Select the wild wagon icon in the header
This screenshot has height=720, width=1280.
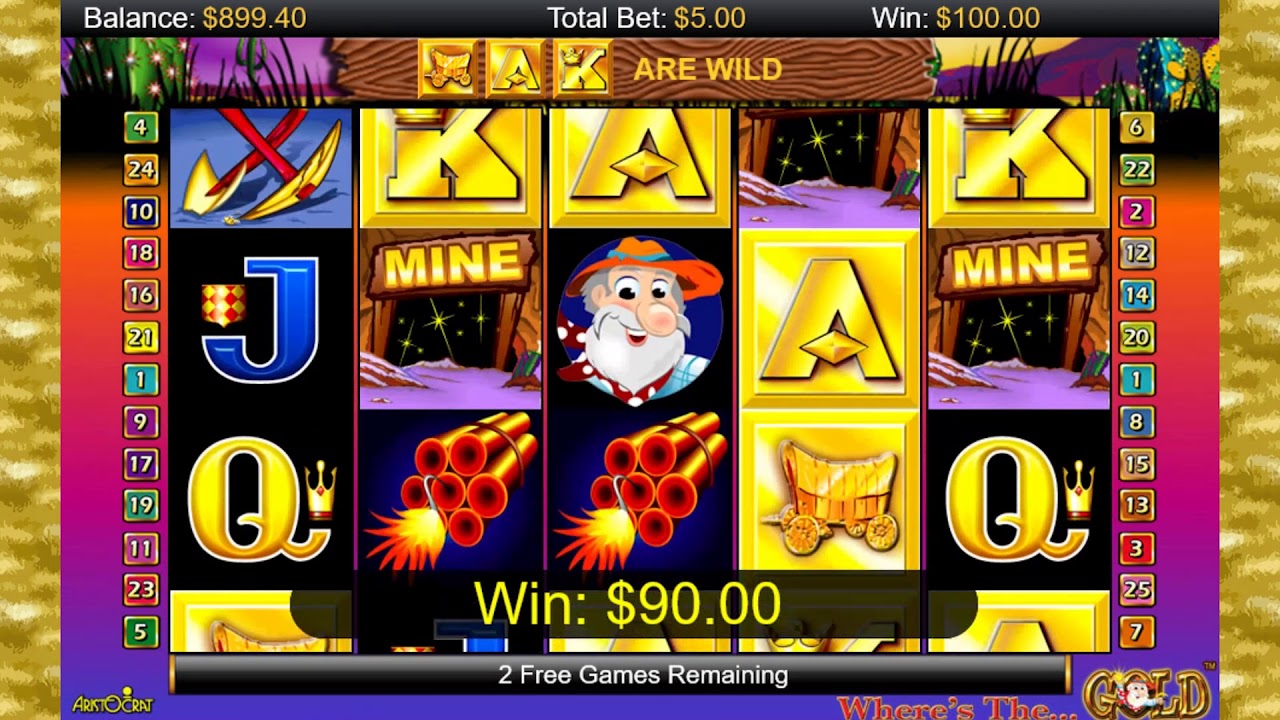click(x=448, y=68)
